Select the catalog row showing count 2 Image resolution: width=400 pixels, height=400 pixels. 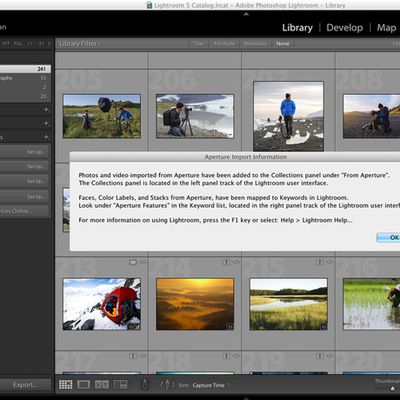(25, 87)
